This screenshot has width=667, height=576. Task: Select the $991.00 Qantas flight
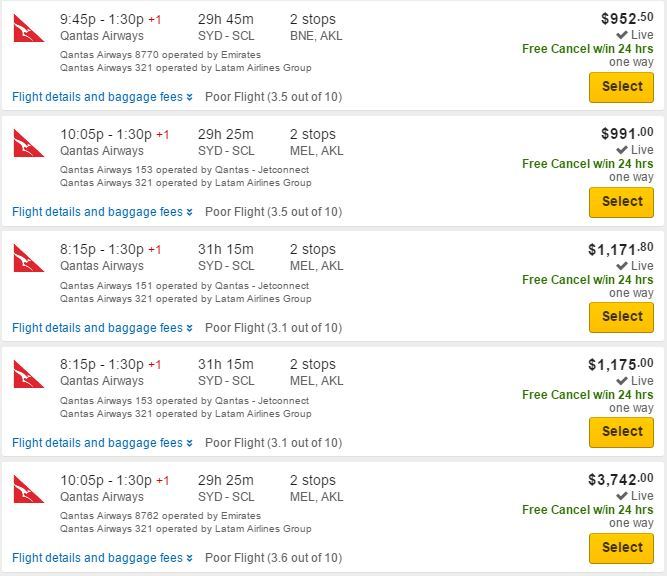point(621,202)
